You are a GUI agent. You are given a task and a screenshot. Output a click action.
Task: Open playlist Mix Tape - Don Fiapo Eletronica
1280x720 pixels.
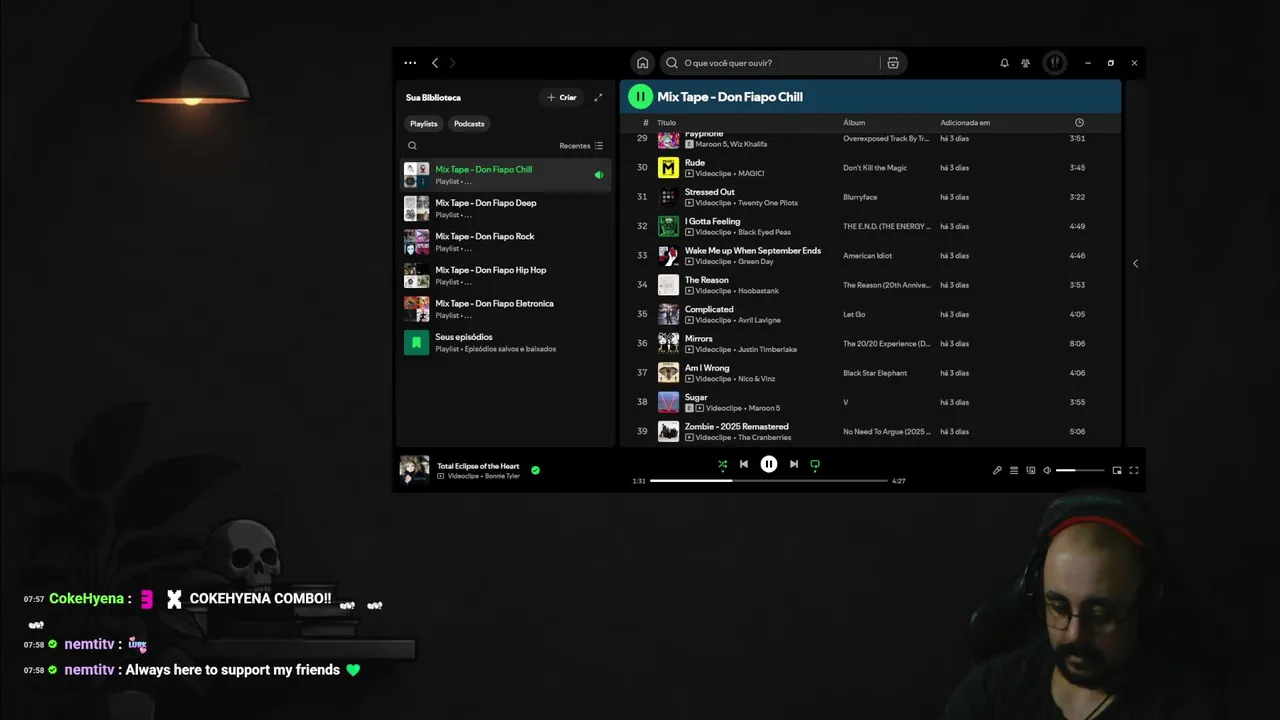506,309
